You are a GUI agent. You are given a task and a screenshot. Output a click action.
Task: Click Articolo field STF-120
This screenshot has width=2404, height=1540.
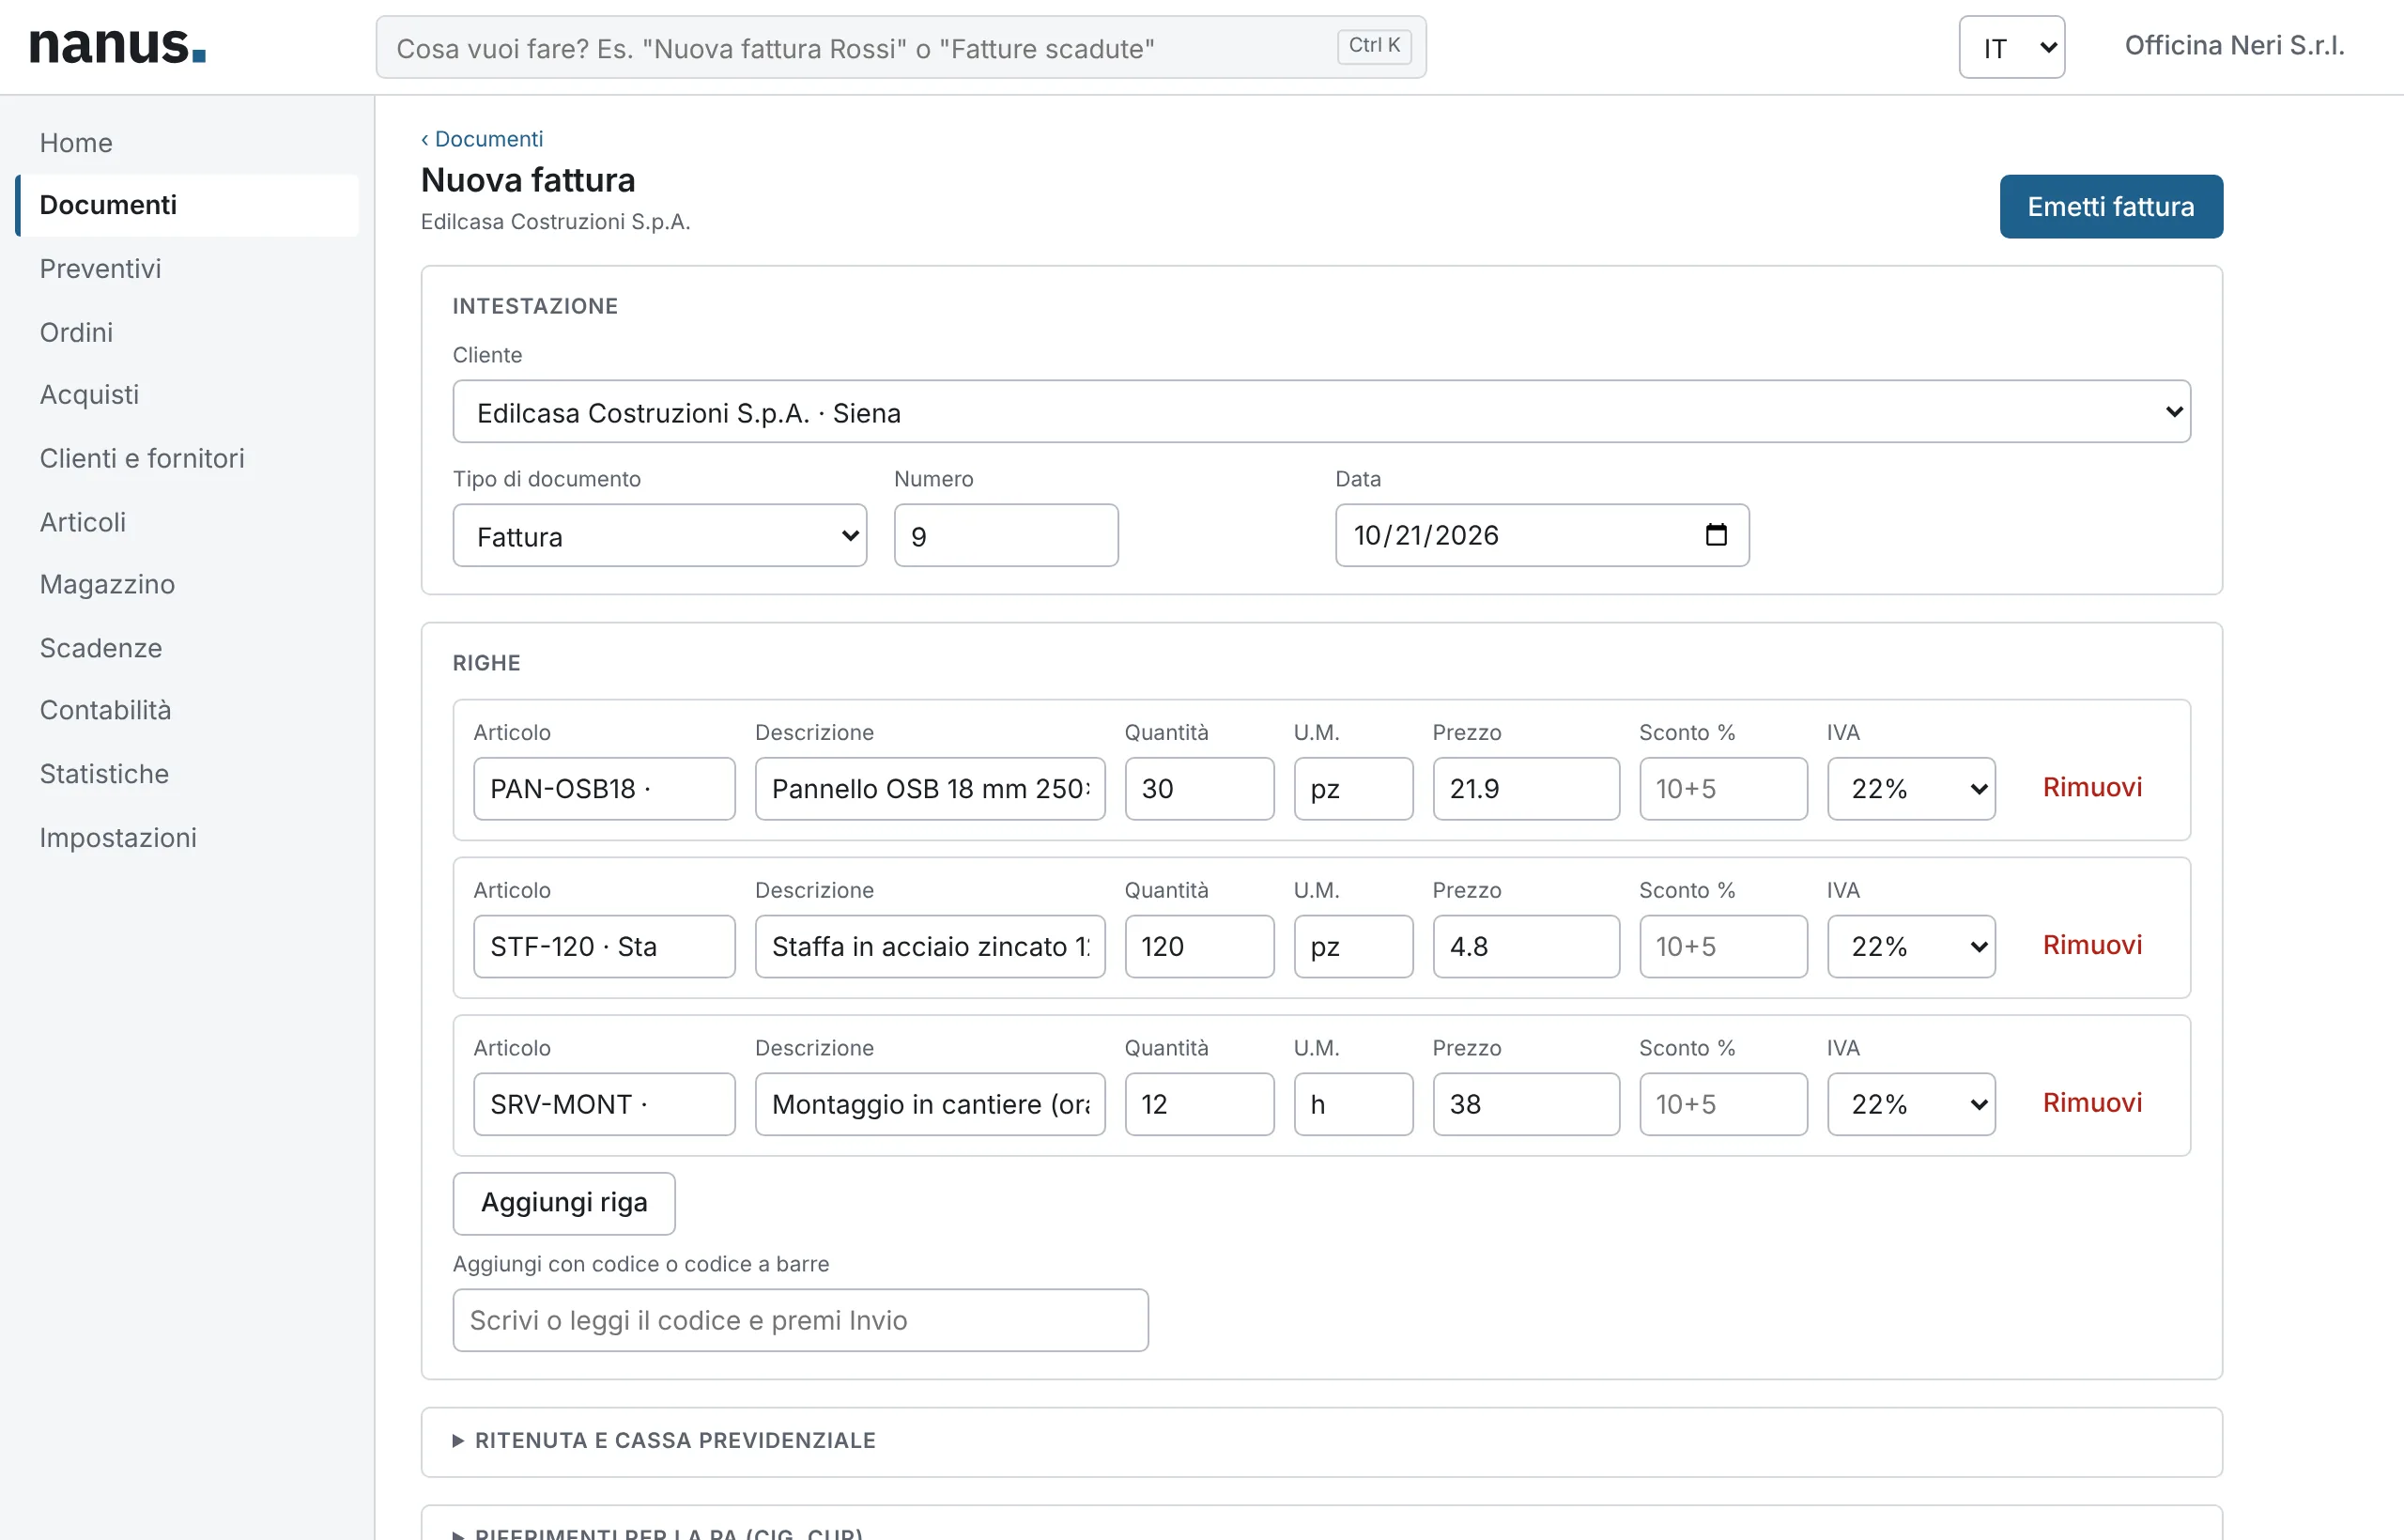click(604, 947)
